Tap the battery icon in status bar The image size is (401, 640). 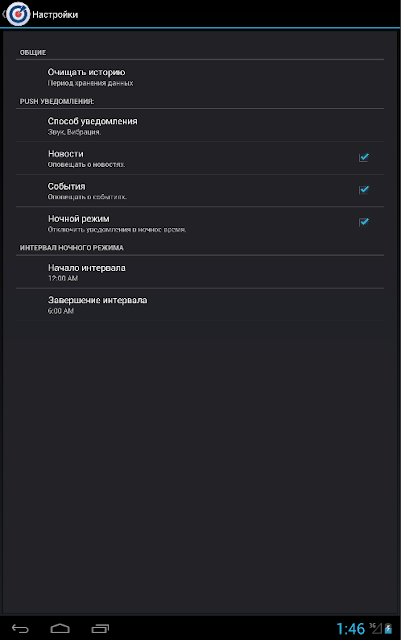pyautogui.click(x=388, y=629)
